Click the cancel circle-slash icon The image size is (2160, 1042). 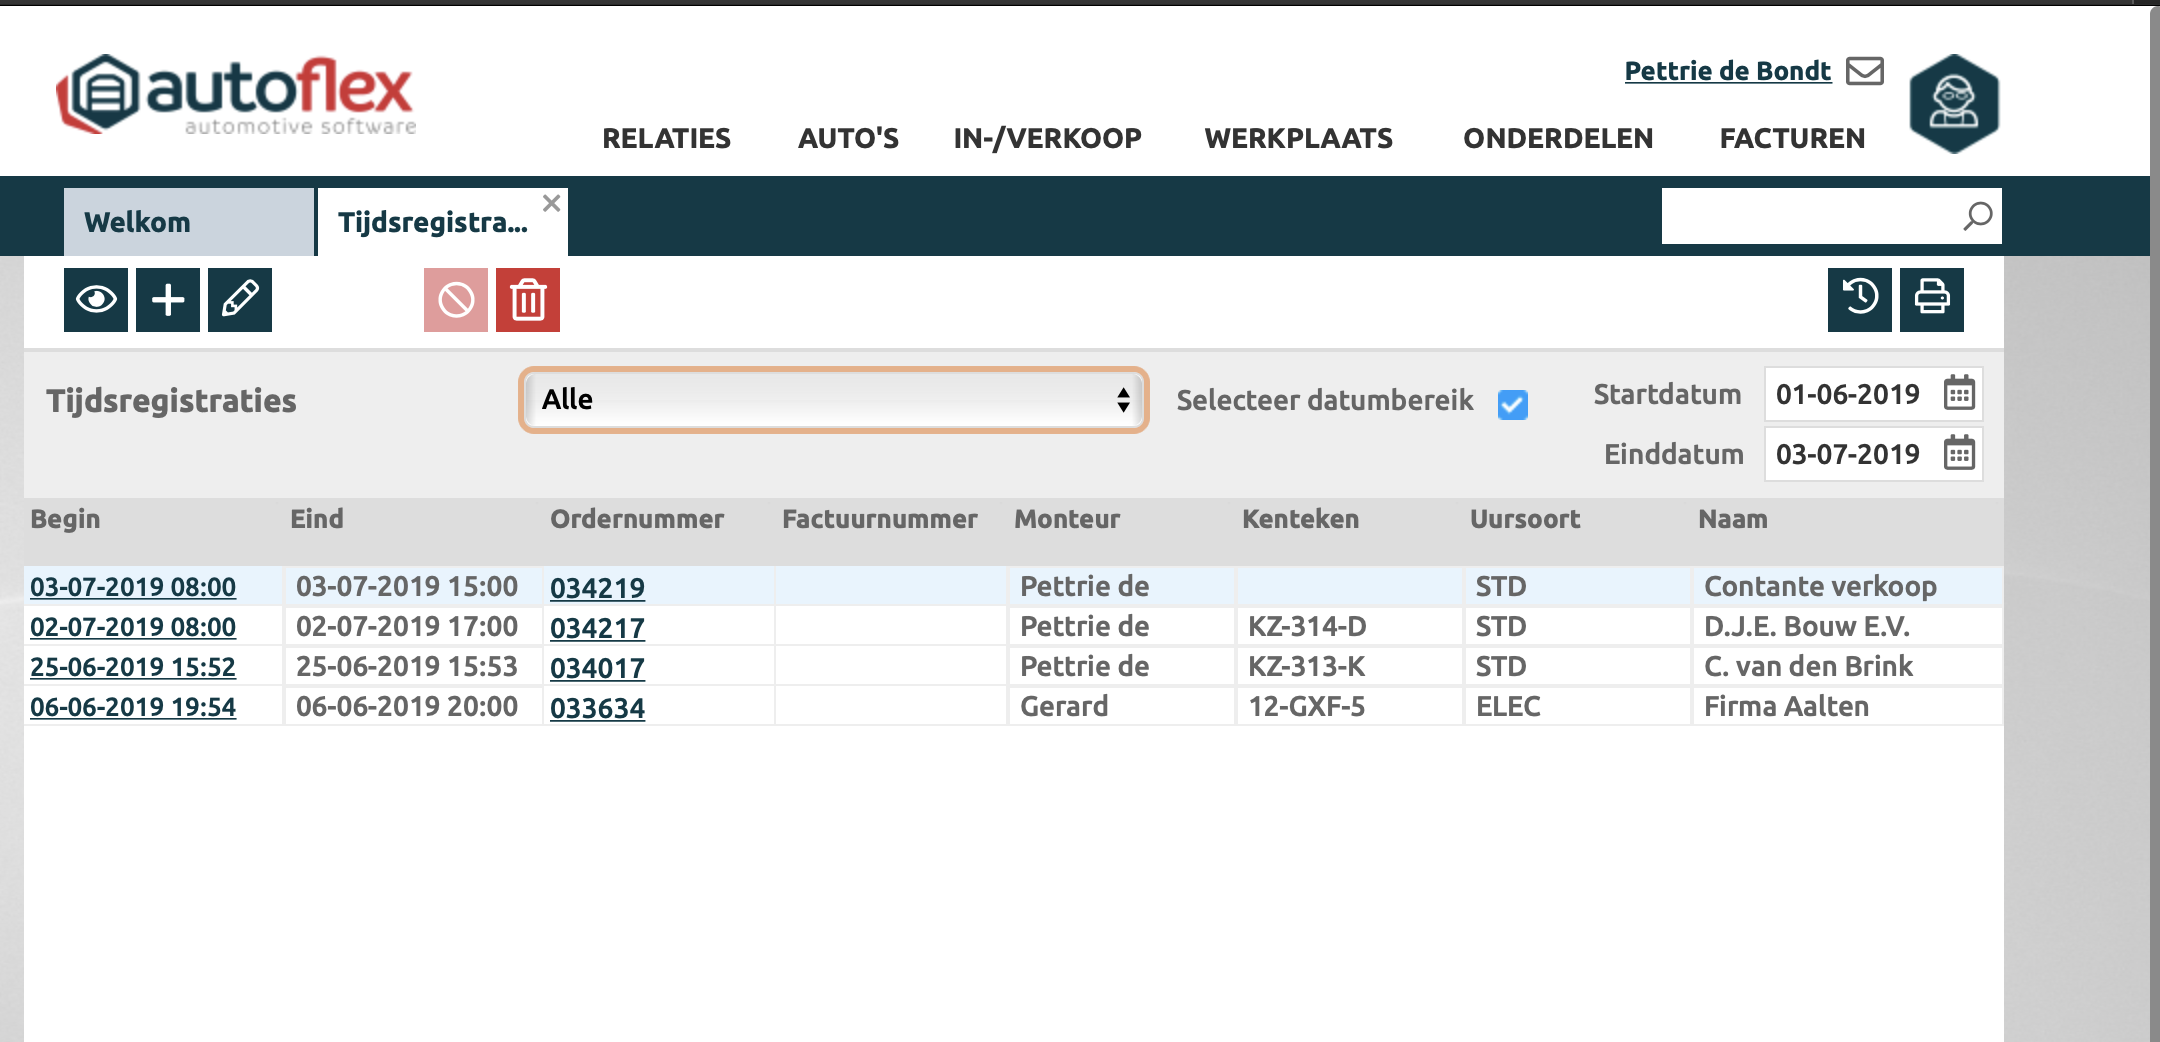coord(456,300)
